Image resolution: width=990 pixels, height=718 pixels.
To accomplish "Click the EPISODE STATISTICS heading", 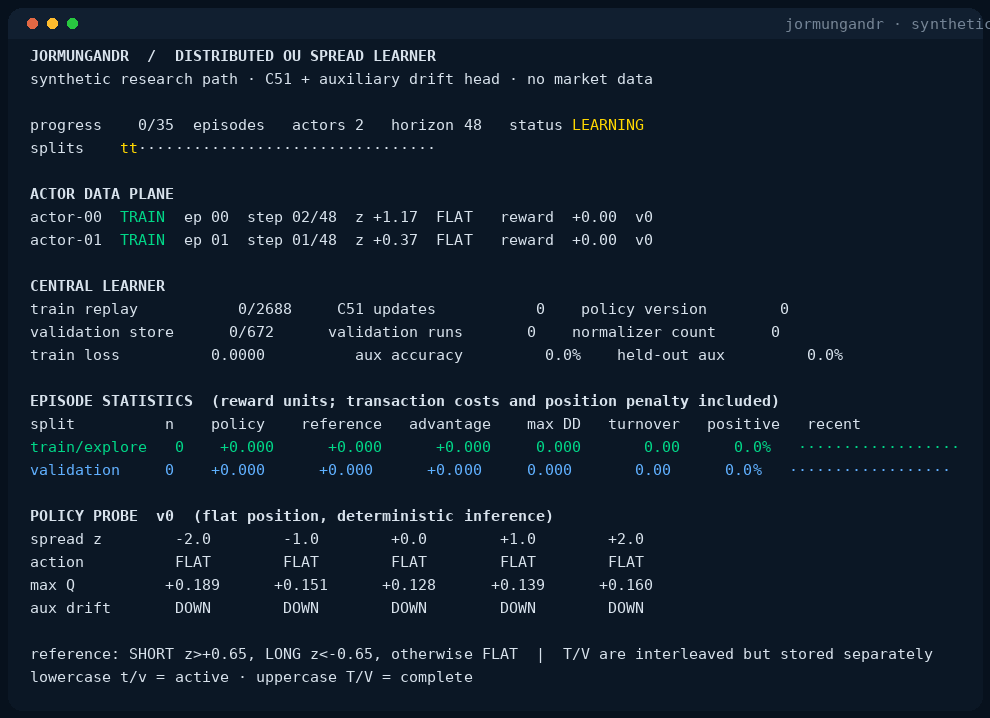I will 111,401.
